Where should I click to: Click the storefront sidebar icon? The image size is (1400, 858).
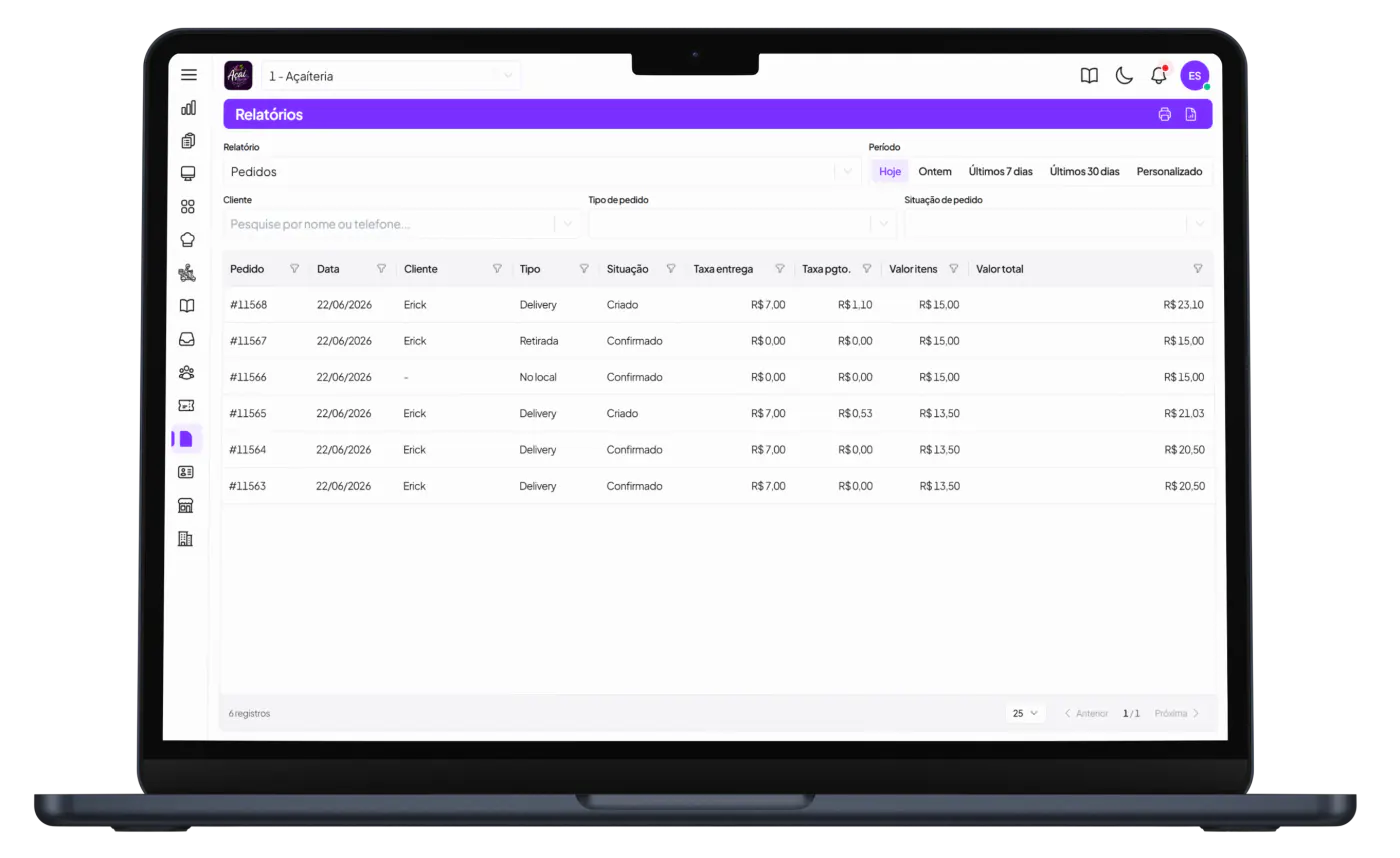[186, 505]
